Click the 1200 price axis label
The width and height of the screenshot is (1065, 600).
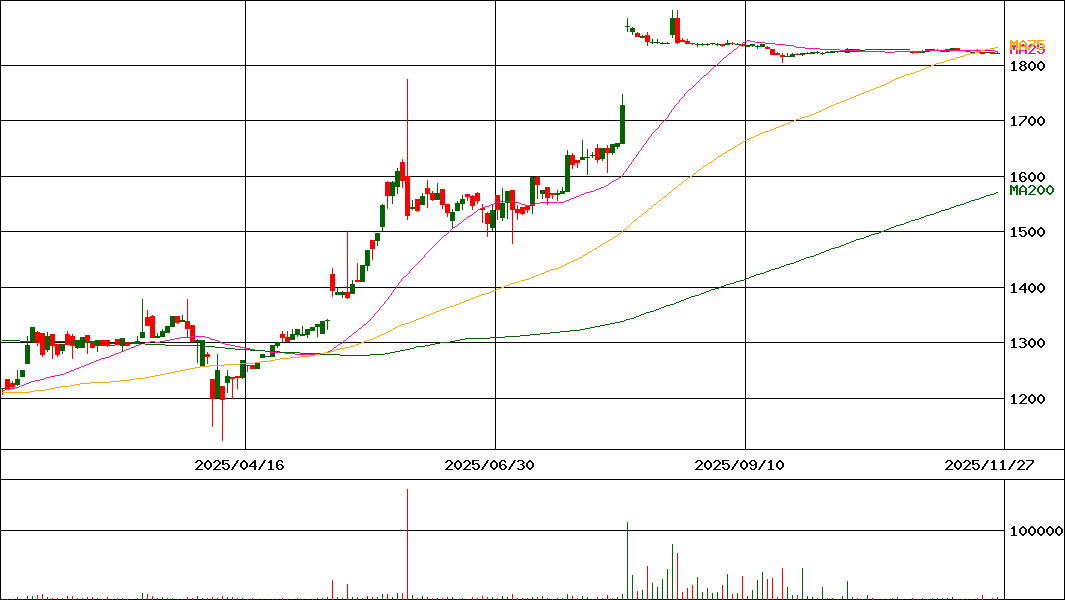click(x=1027, y=399)
